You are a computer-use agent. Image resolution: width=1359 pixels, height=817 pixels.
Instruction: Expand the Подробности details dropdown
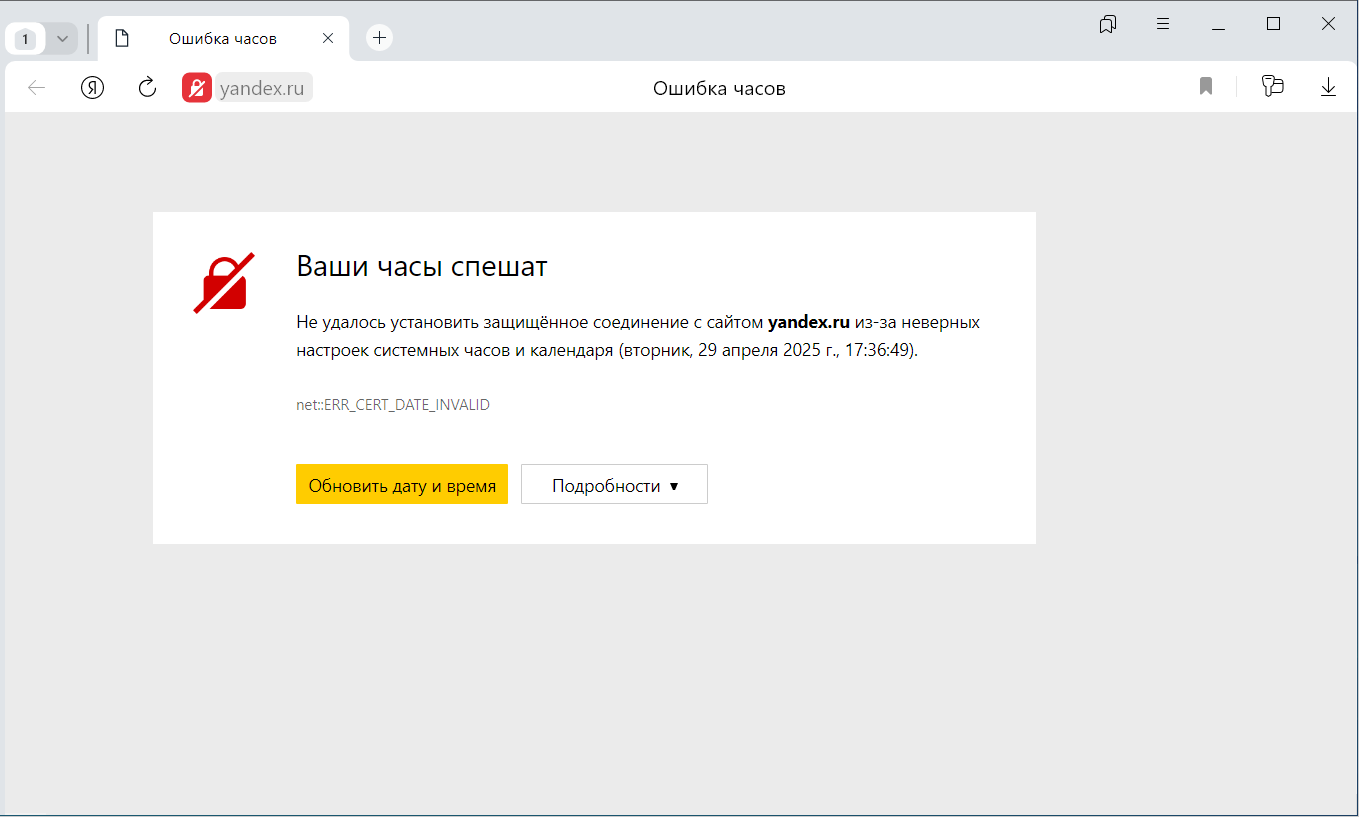click(x=614, y=485)
